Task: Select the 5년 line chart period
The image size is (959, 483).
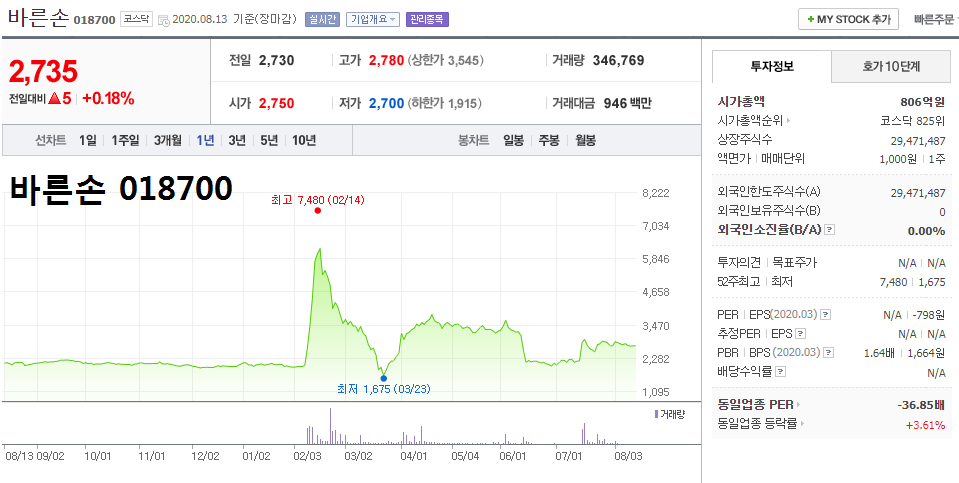Action: click(x=268, y=141)
